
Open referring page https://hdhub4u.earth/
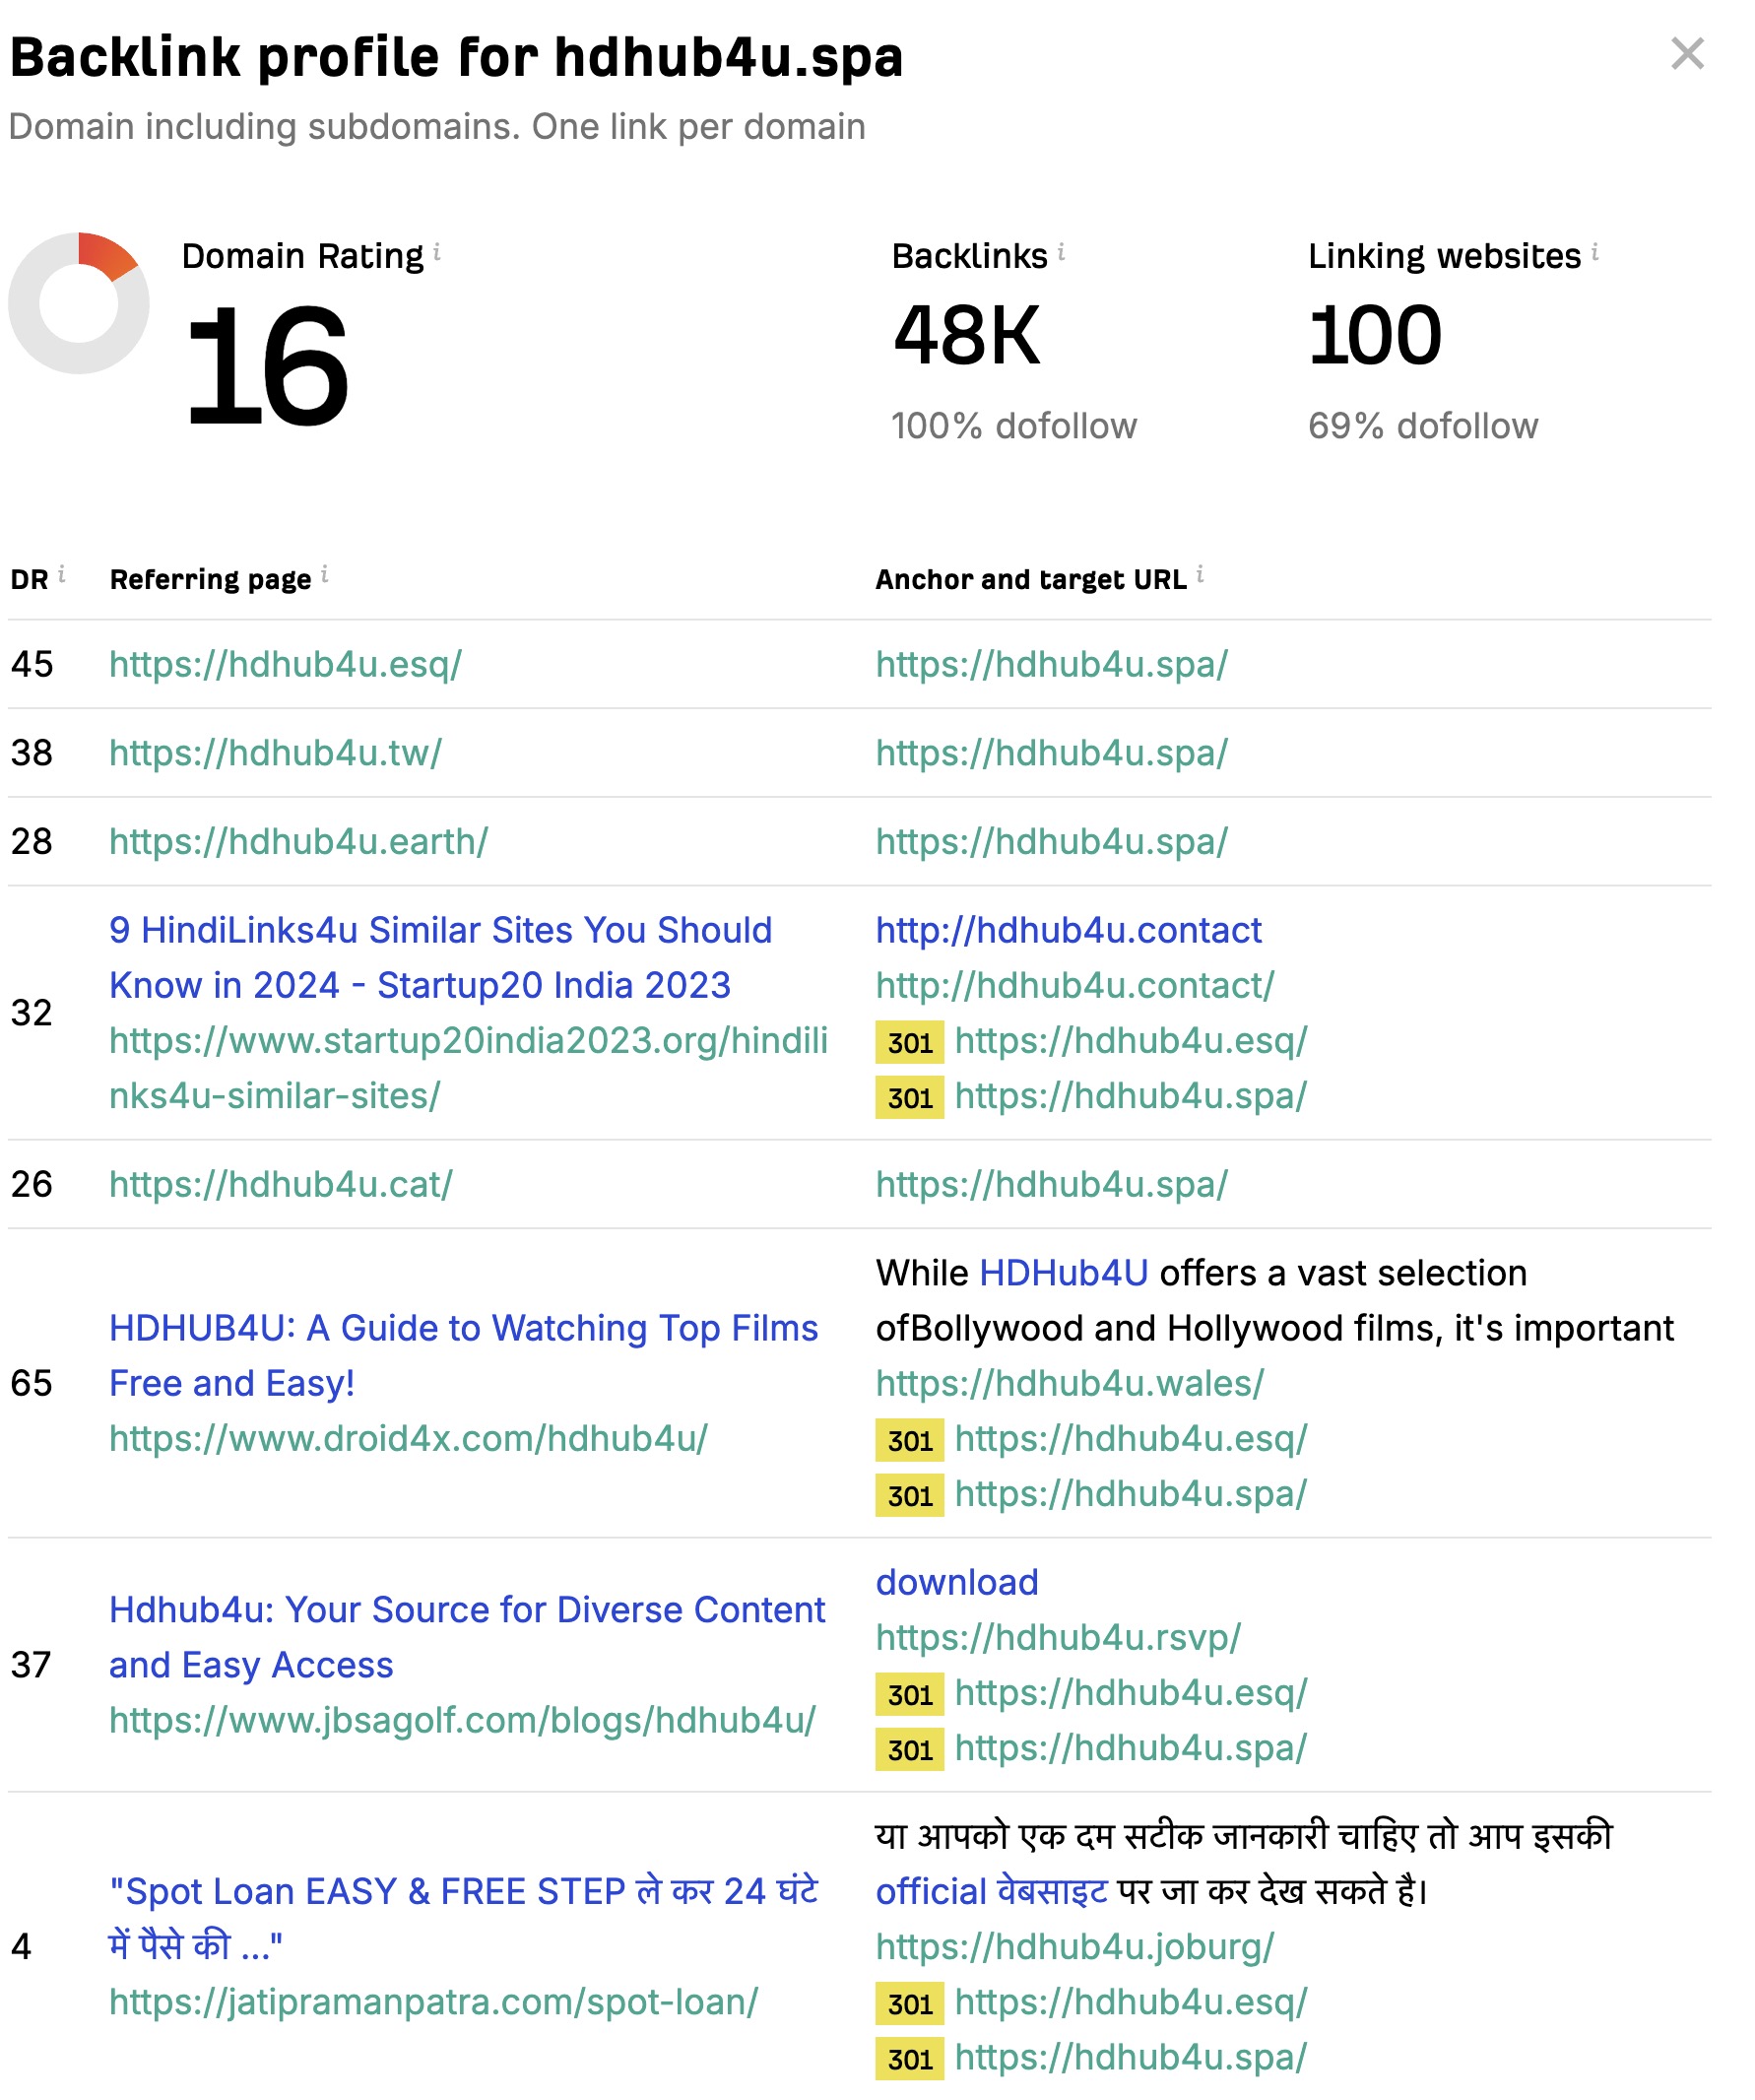(x=298, y=842)
